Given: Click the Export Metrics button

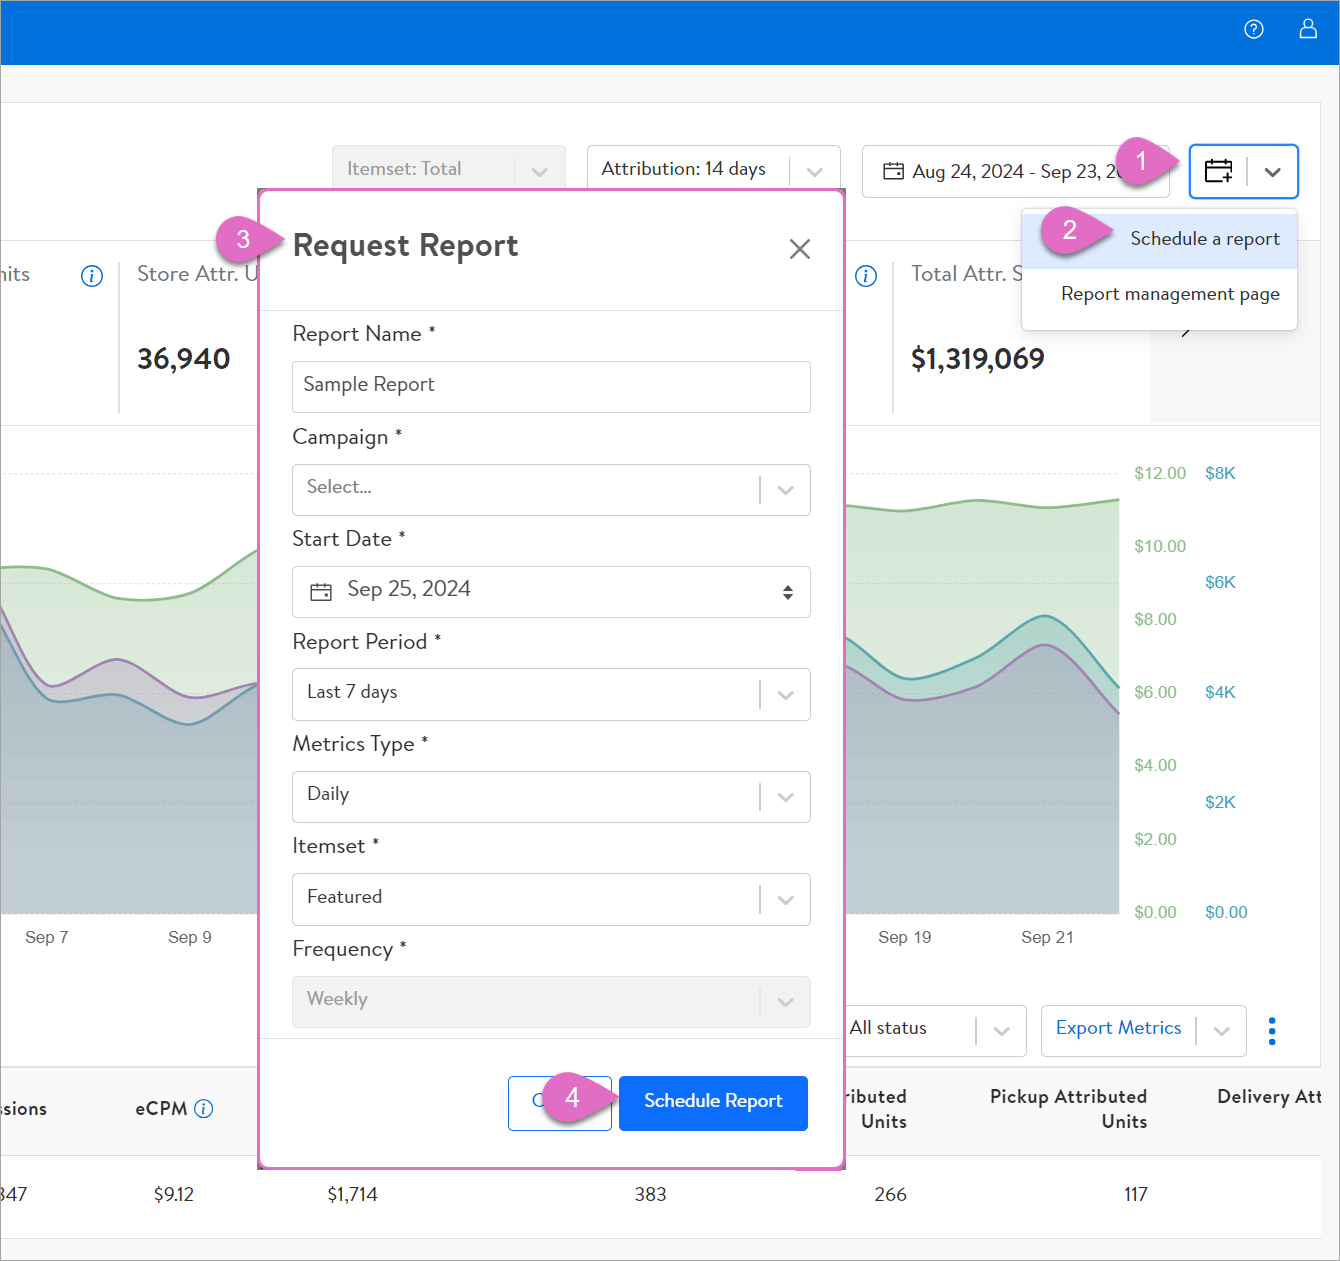Looking at the screenshot, I should tap(1118, 1029).
